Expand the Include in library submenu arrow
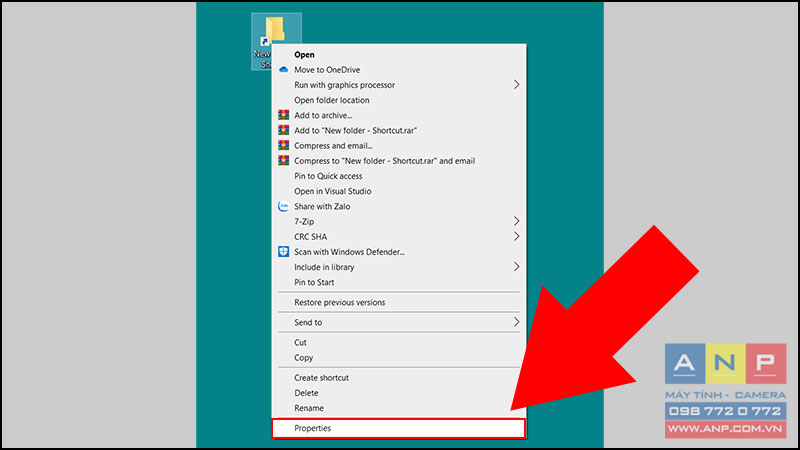 516,267
